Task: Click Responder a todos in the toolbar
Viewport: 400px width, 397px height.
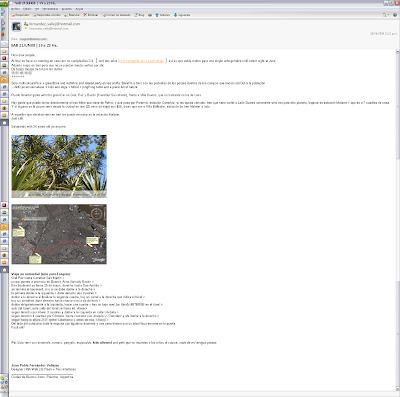Action: 47,15
